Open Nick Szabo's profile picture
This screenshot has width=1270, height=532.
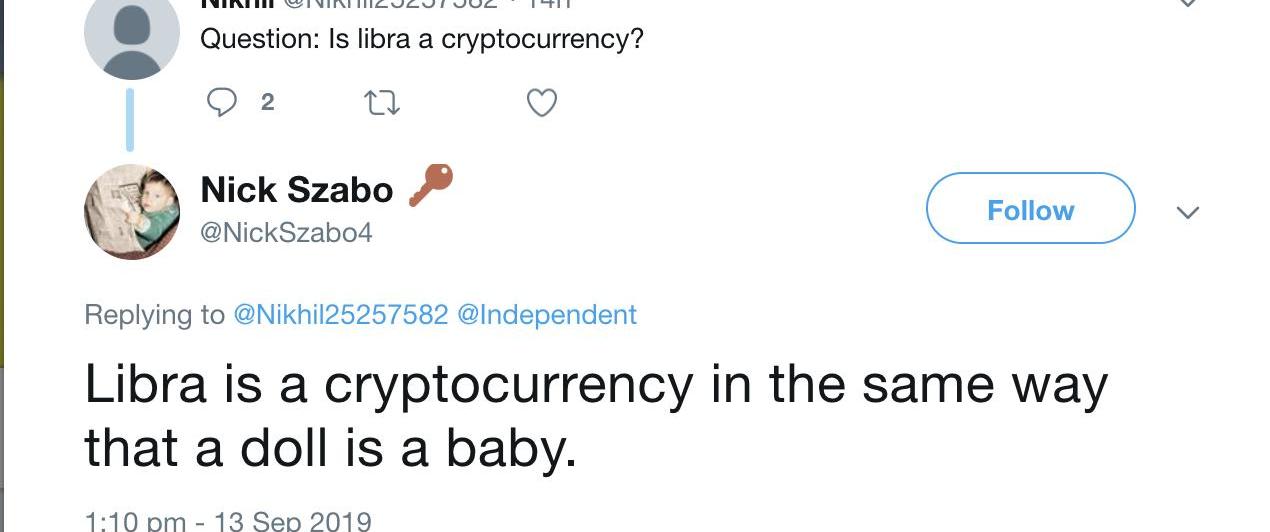tap(131, 211)
